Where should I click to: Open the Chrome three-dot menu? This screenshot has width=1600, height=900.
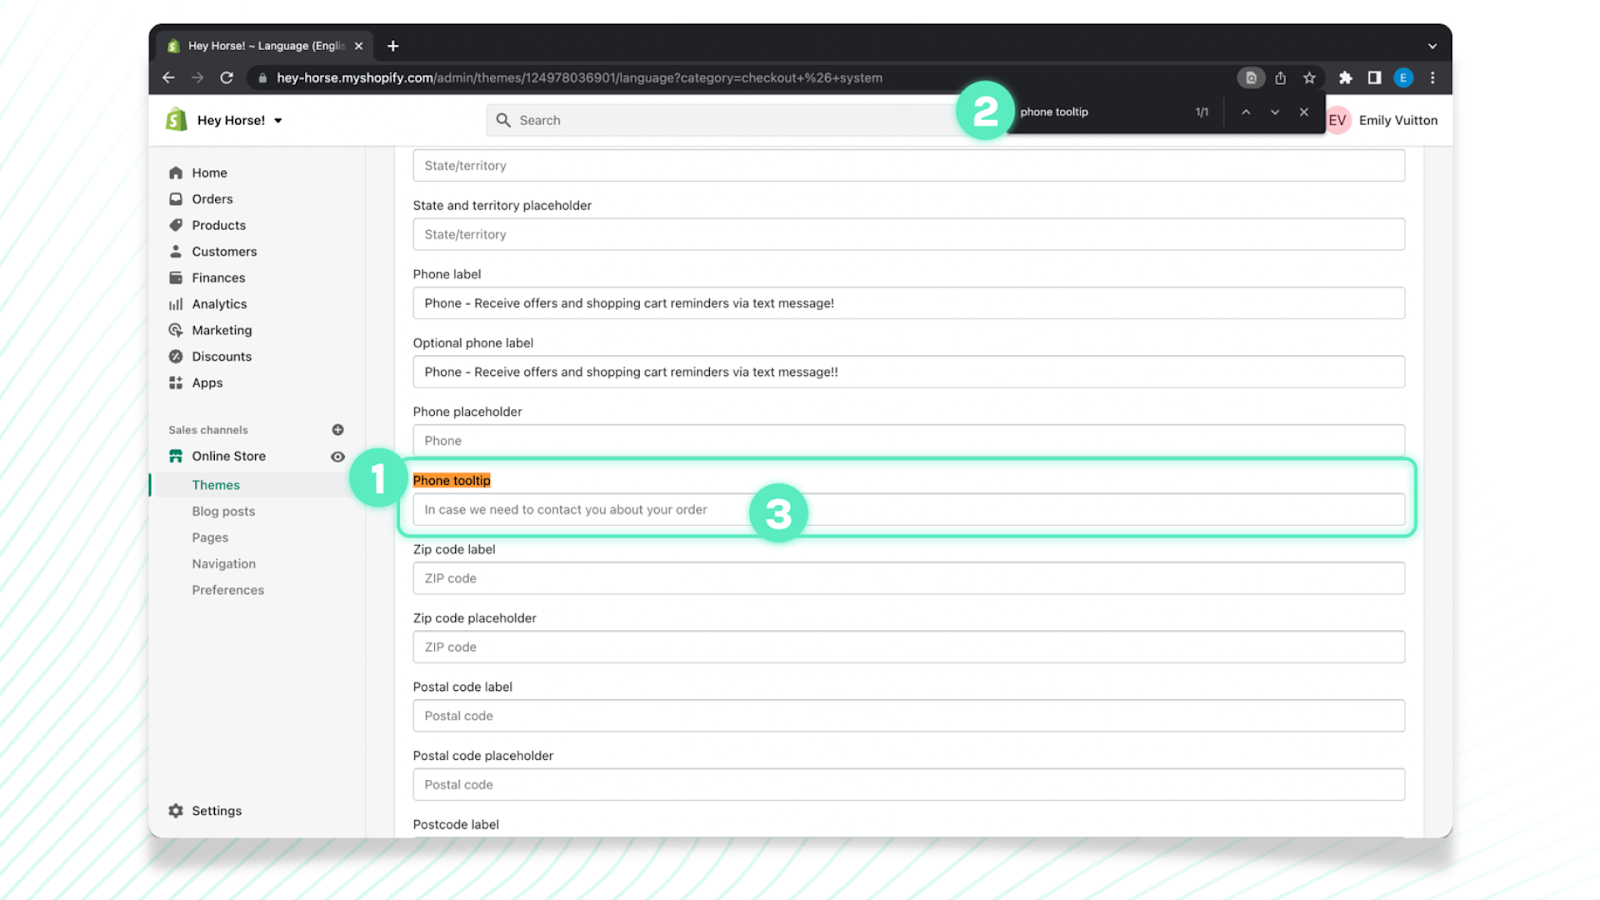click(x=1433, y=77)
